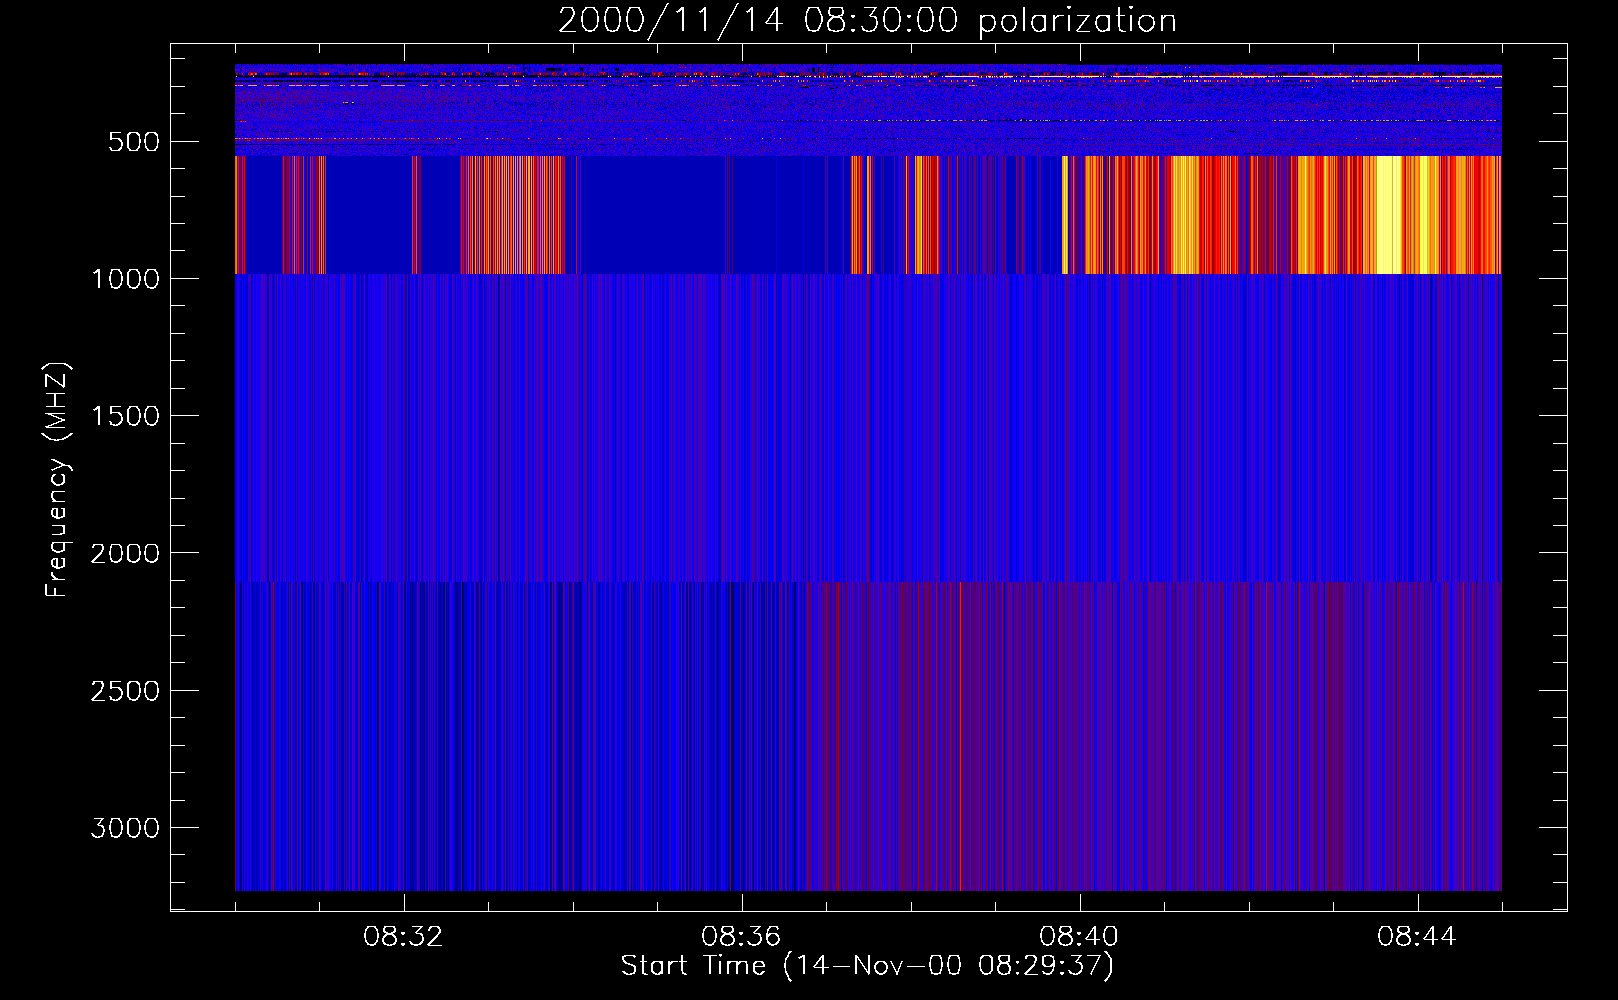Image resolution: width=1618 pixels, height=1000 pixels.
Task: Click the 08:44 time tick label
Action: pyautogui.click(x=1417, y=937)
